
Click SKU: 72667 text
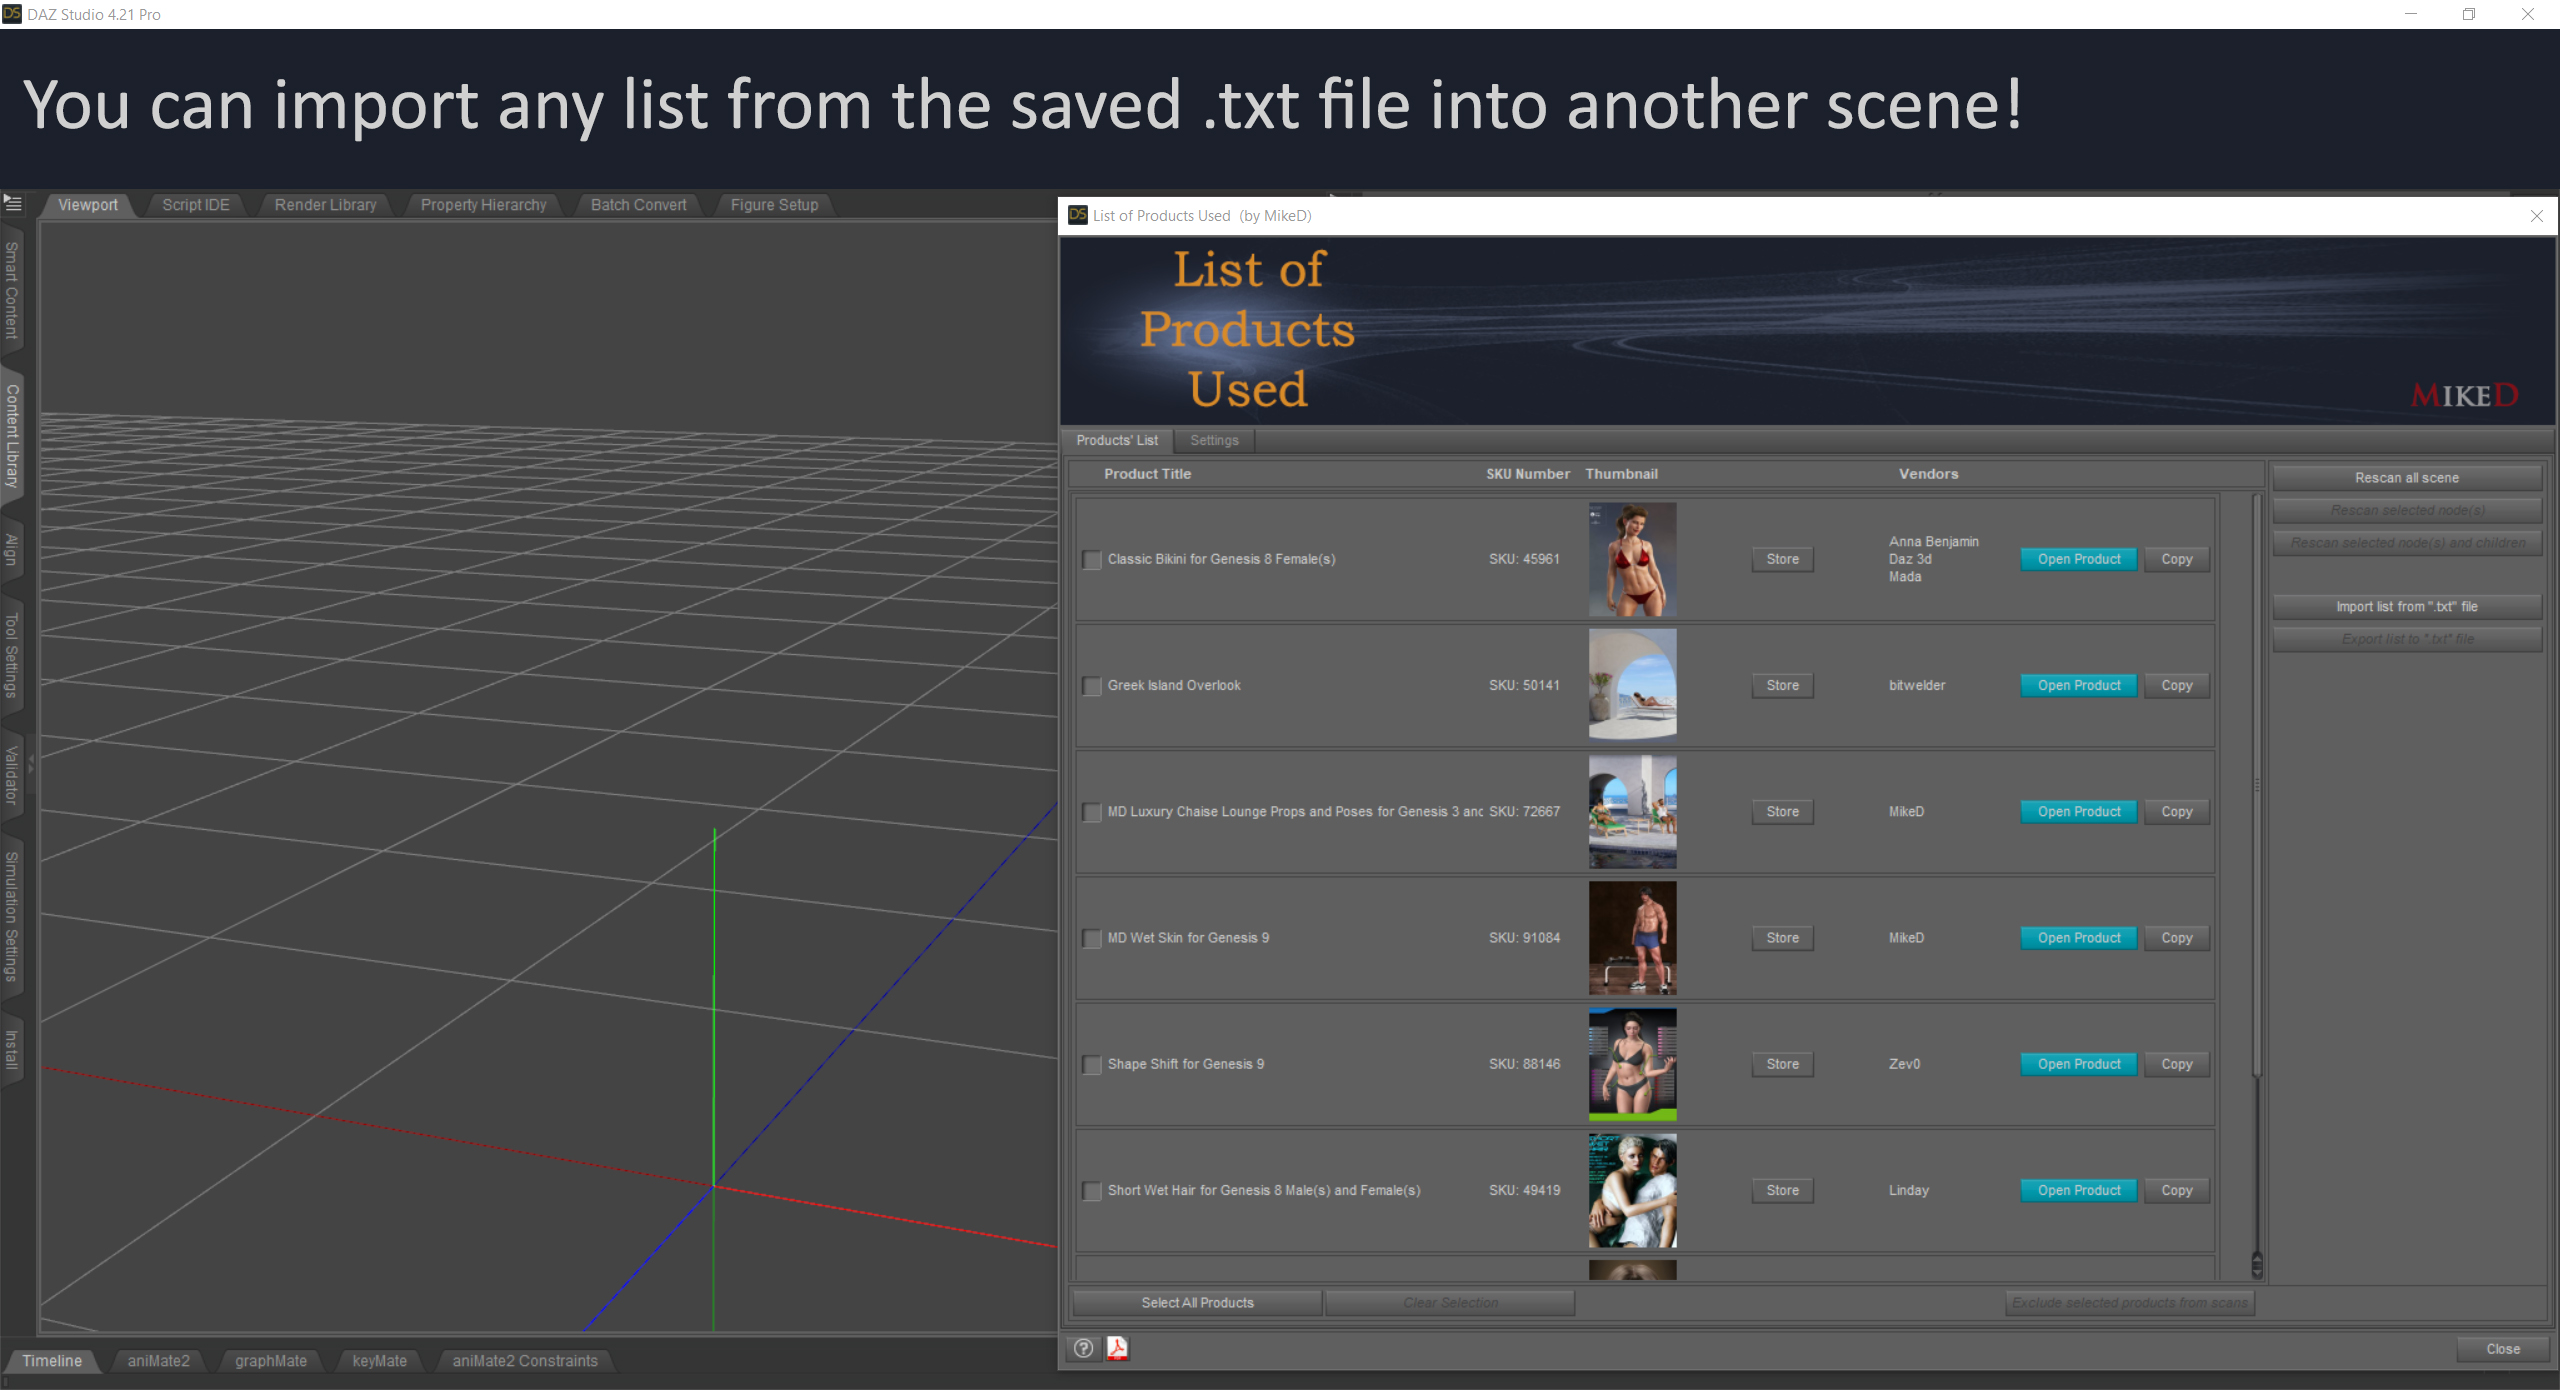(x=1524, y=812)
